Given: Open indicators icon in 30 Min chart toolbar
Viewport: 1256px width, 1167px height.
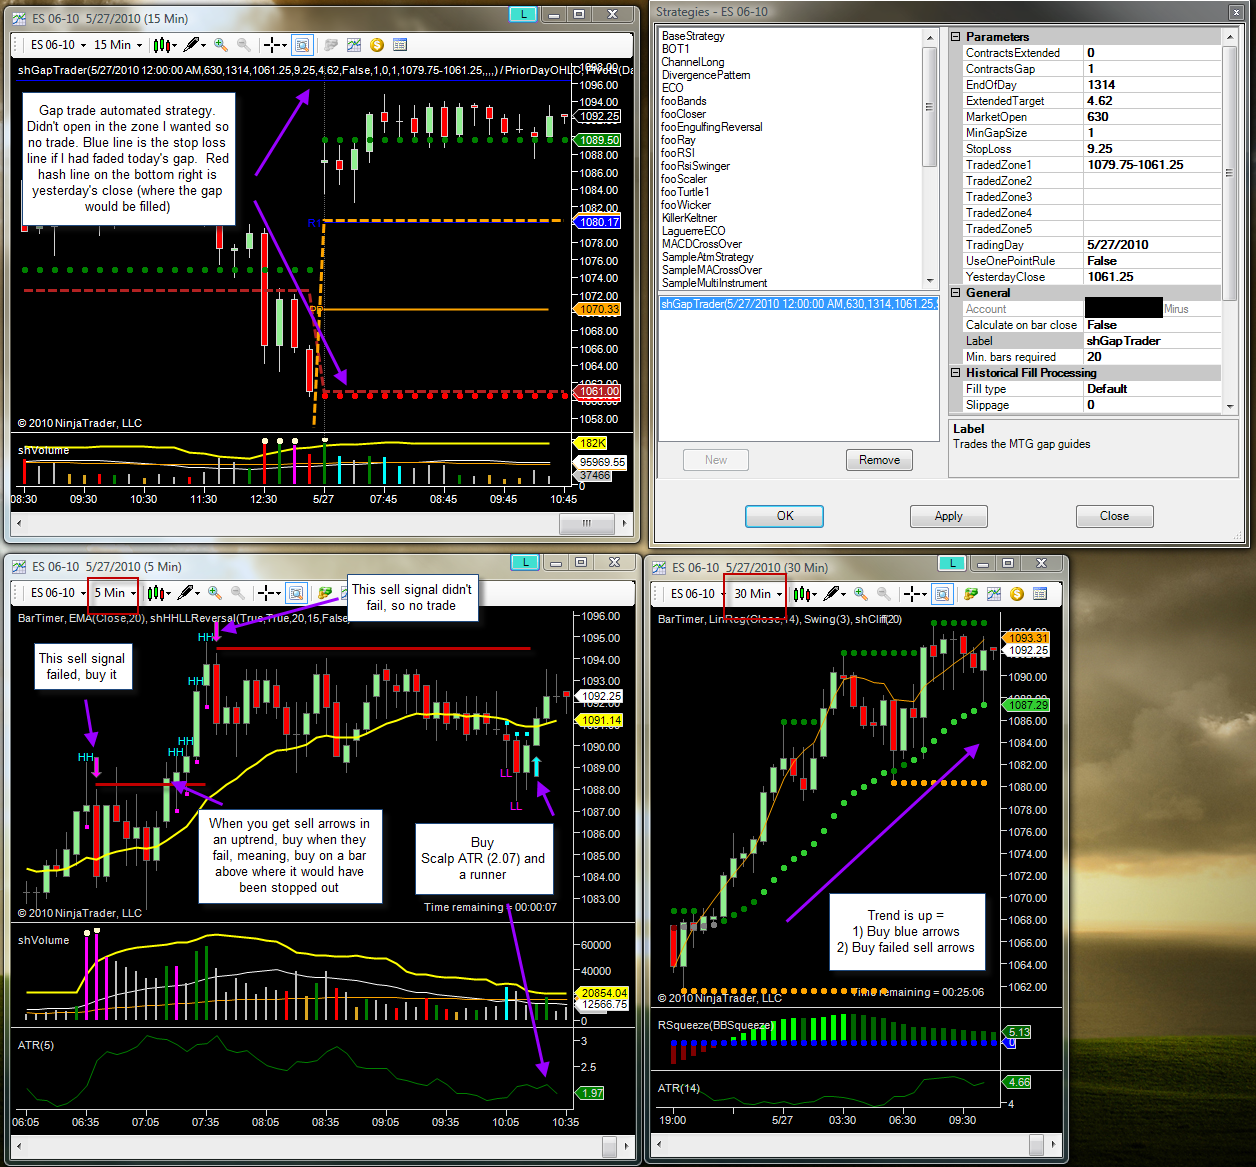Looking at the screenshot, I should coord(994,594).
